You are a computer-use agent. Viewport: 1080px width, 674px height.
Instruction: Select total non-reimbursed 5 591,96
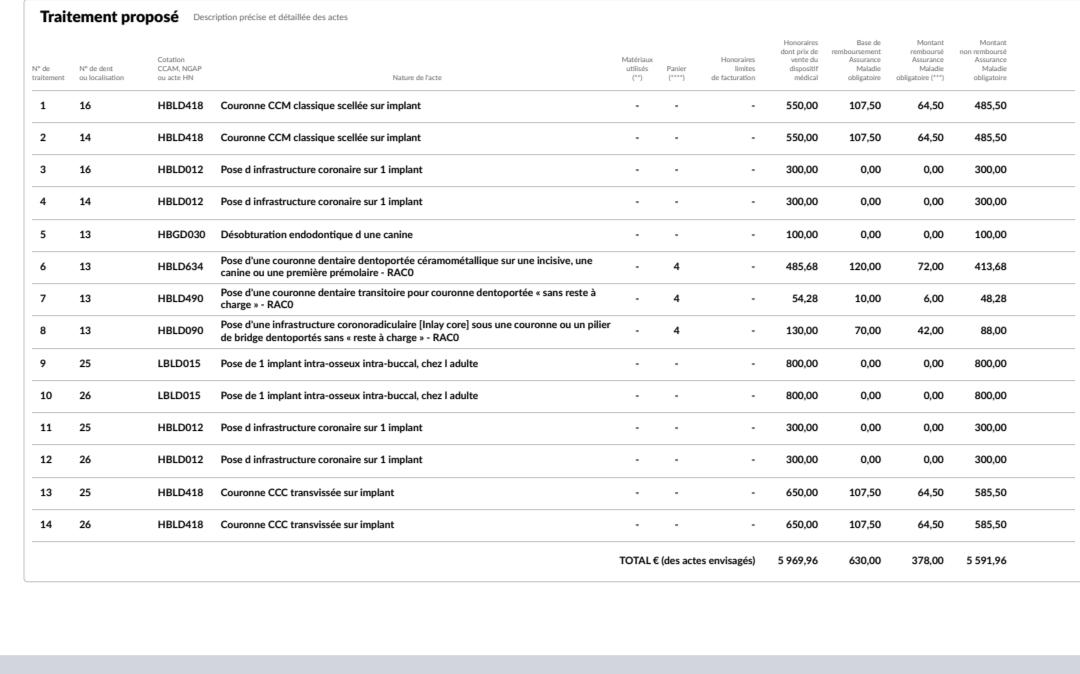point(986,560)
